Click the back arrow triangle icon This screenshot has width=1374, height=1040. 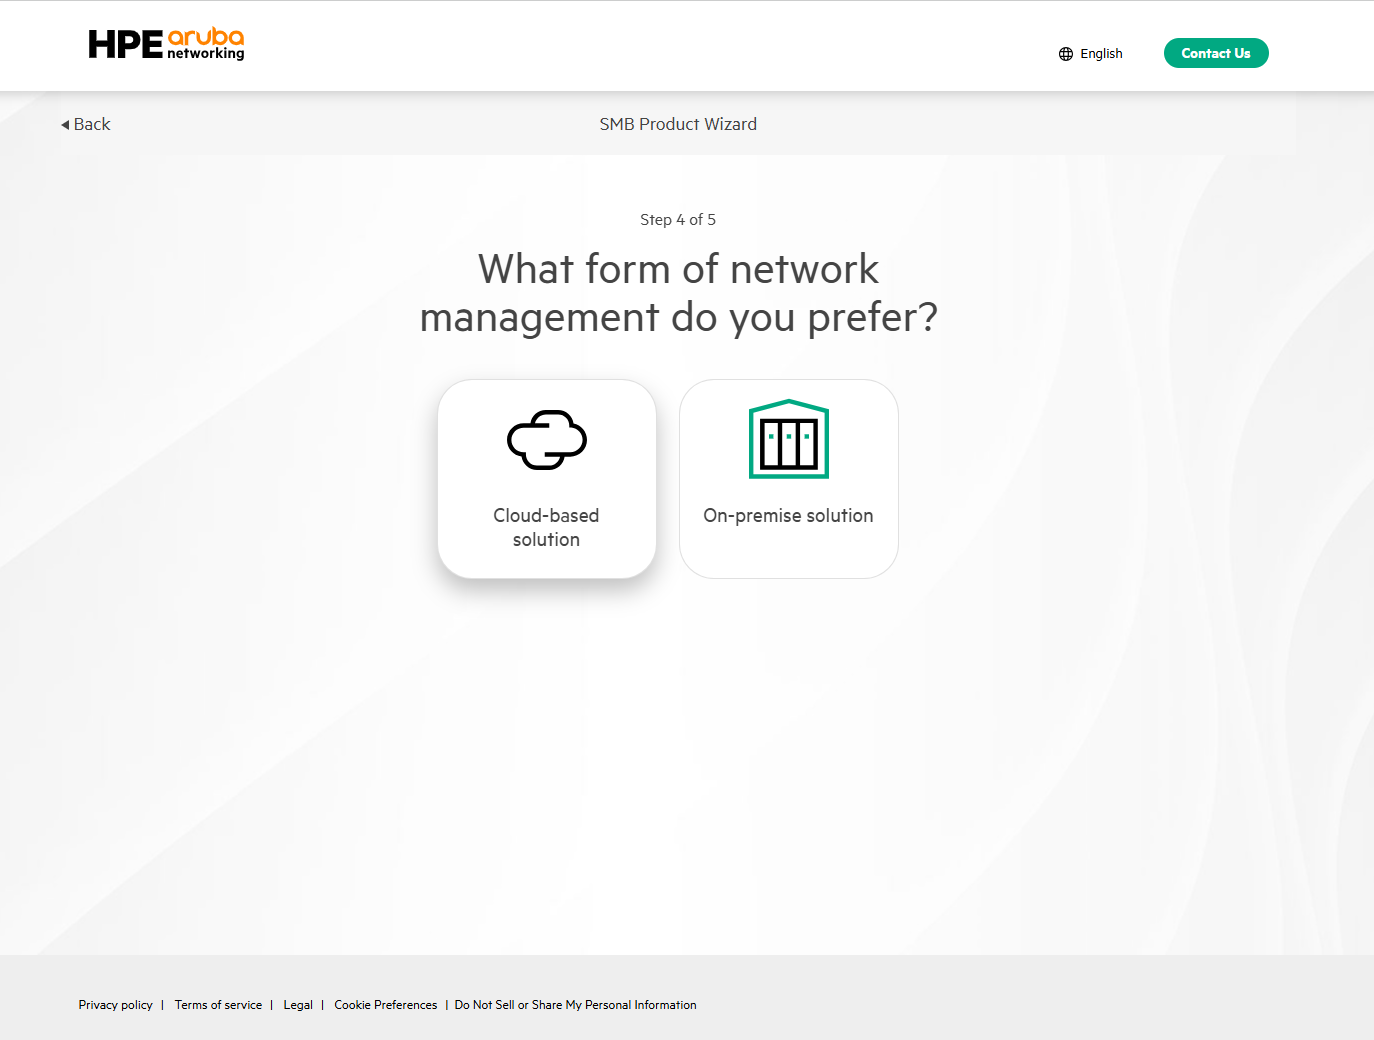pyautogui.click(x=65, y=124)
